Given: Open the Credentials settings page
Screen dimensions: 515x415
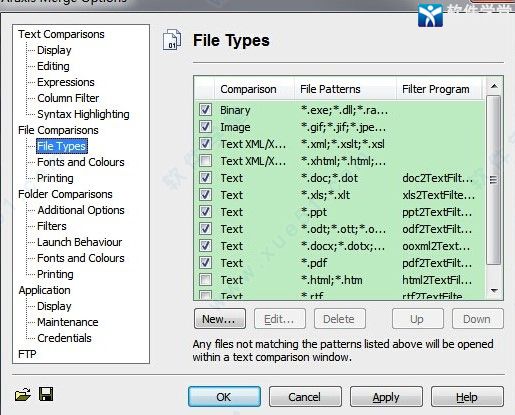Looking at the screenshot, I should [x=64, y=338].
